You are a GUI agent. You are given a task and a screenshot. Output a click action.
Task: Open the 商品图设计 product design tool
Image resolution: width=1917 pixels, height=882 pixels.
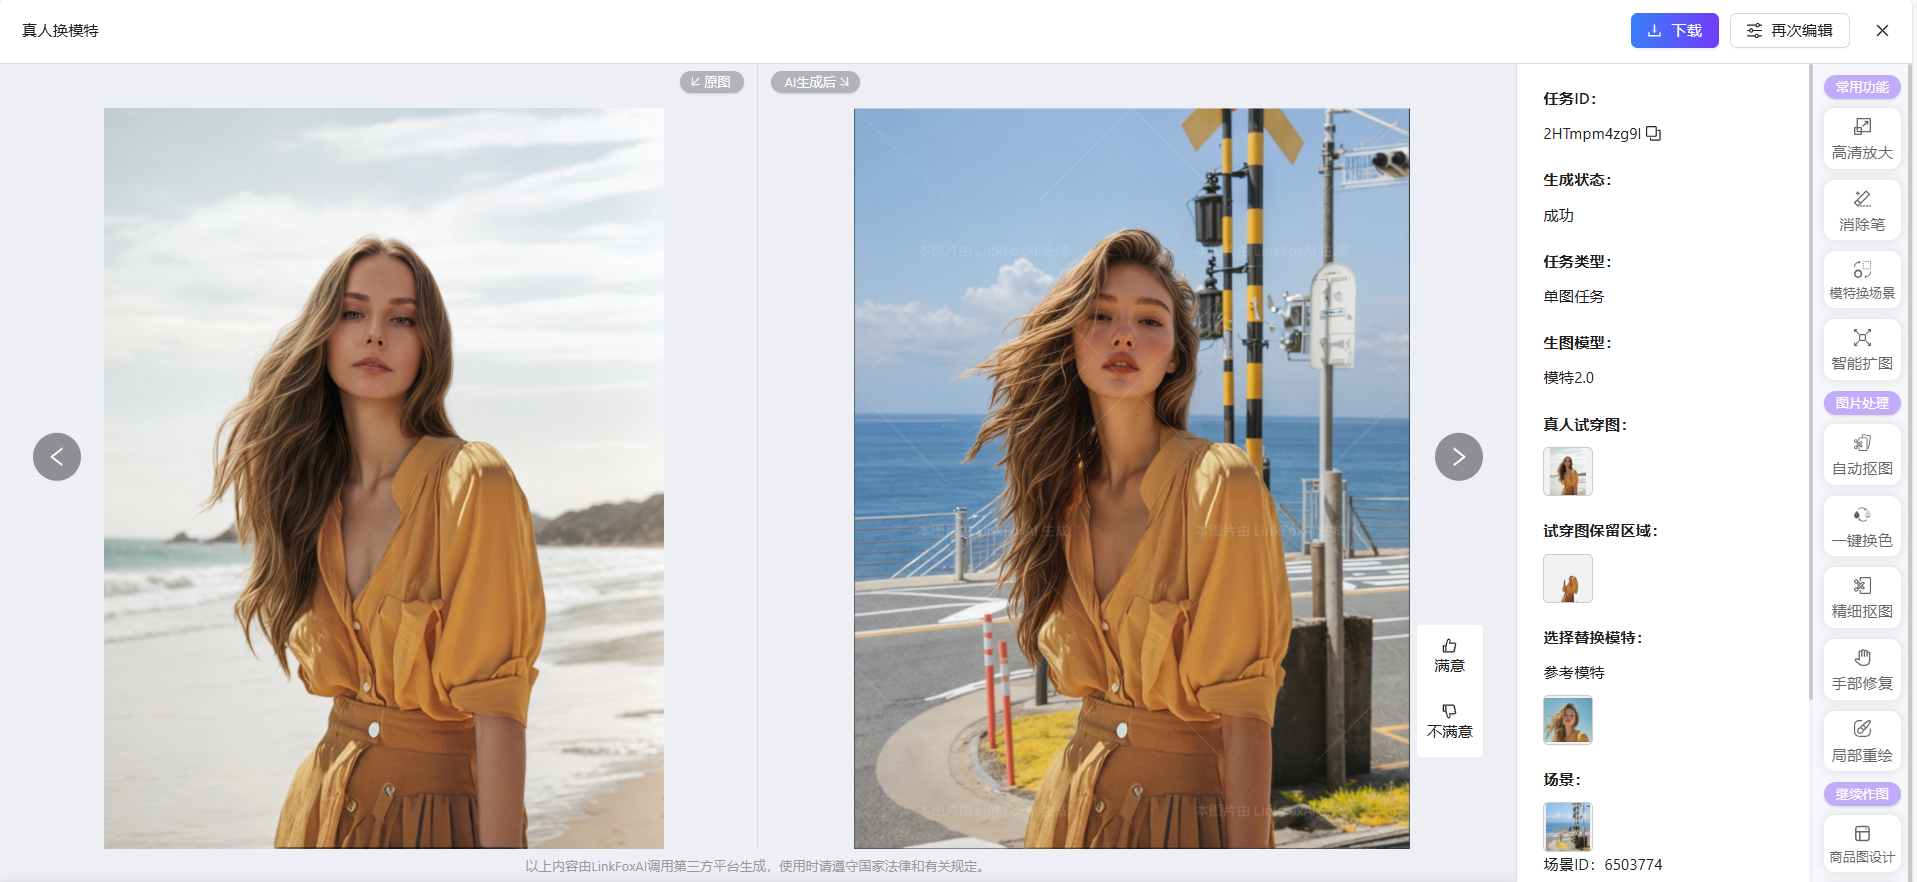pyautogui.click(x=1862, y=845)
